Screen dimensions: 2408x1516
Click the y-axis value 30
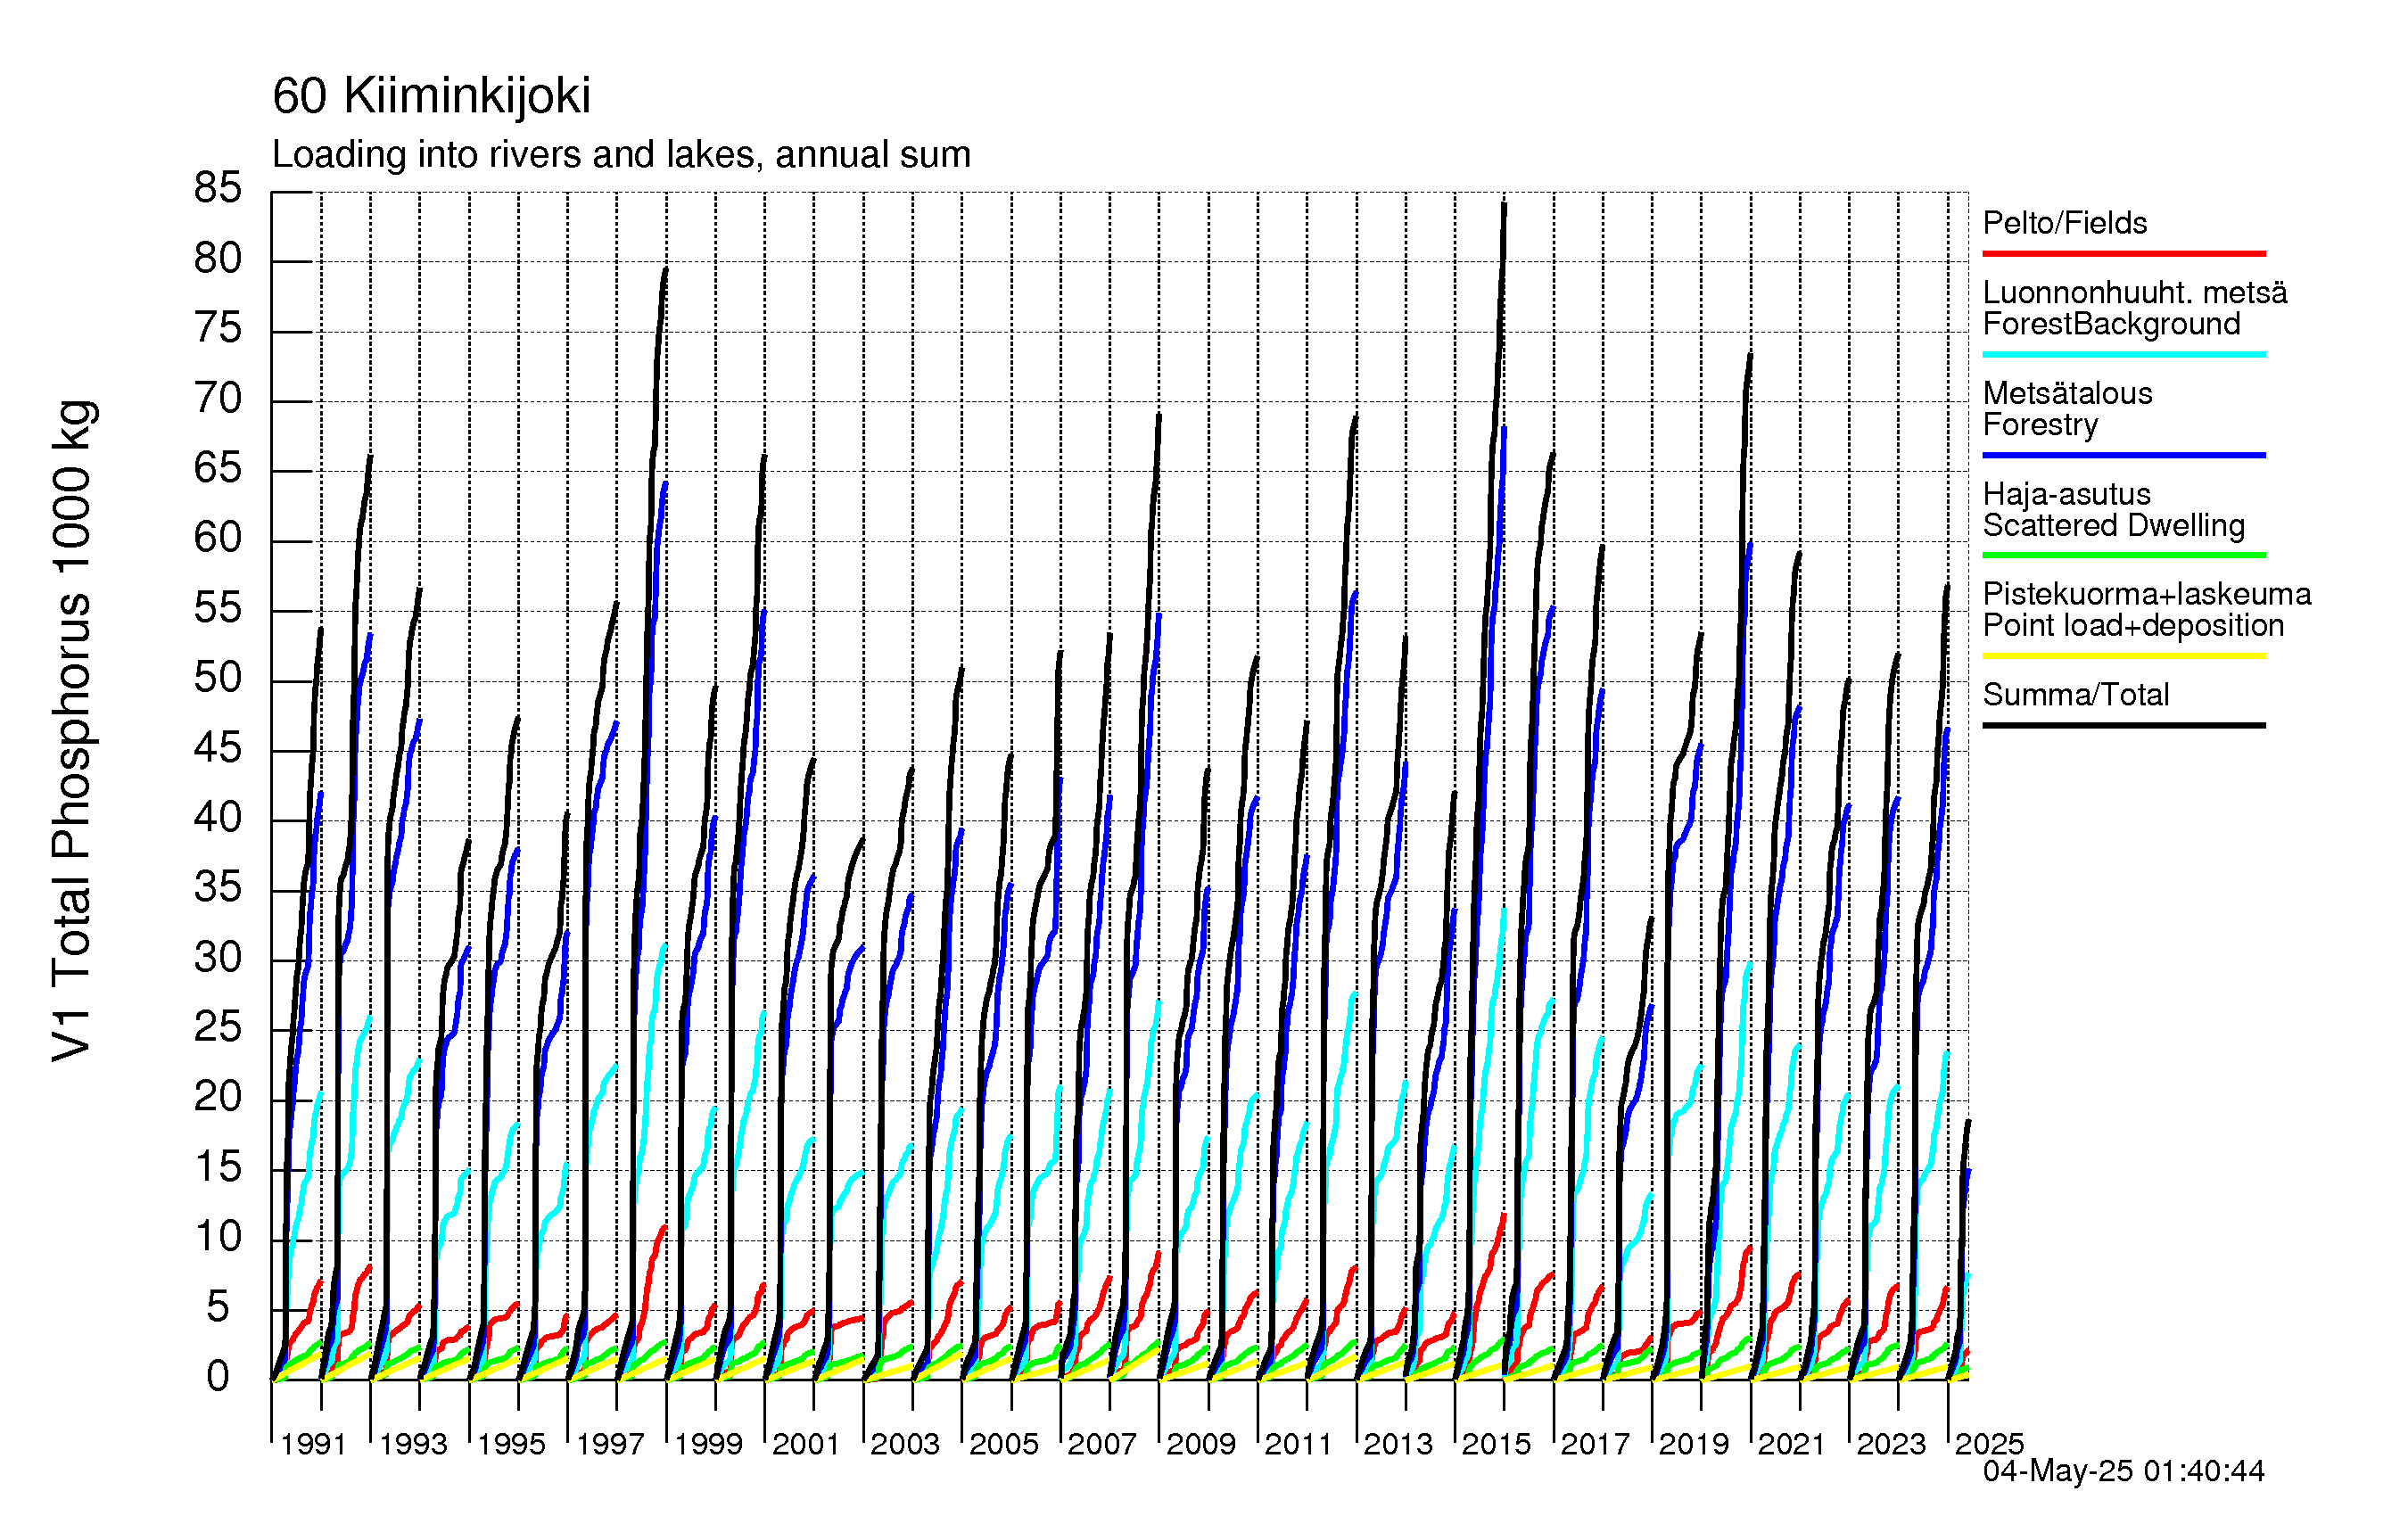[x=218, y=958]
